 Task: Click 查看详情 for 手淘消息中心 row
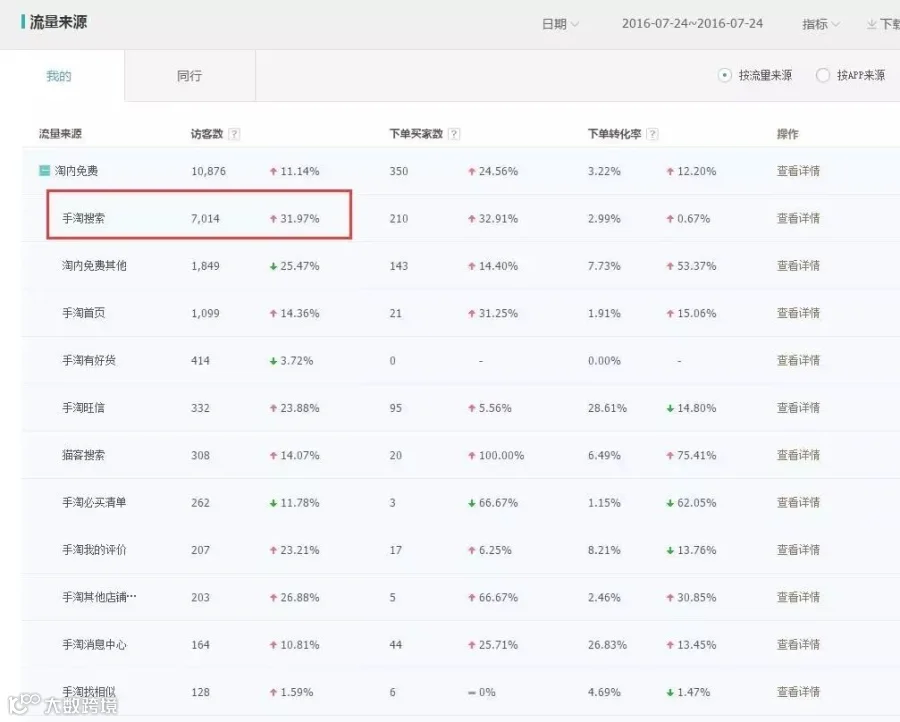[x=798, y=645]
